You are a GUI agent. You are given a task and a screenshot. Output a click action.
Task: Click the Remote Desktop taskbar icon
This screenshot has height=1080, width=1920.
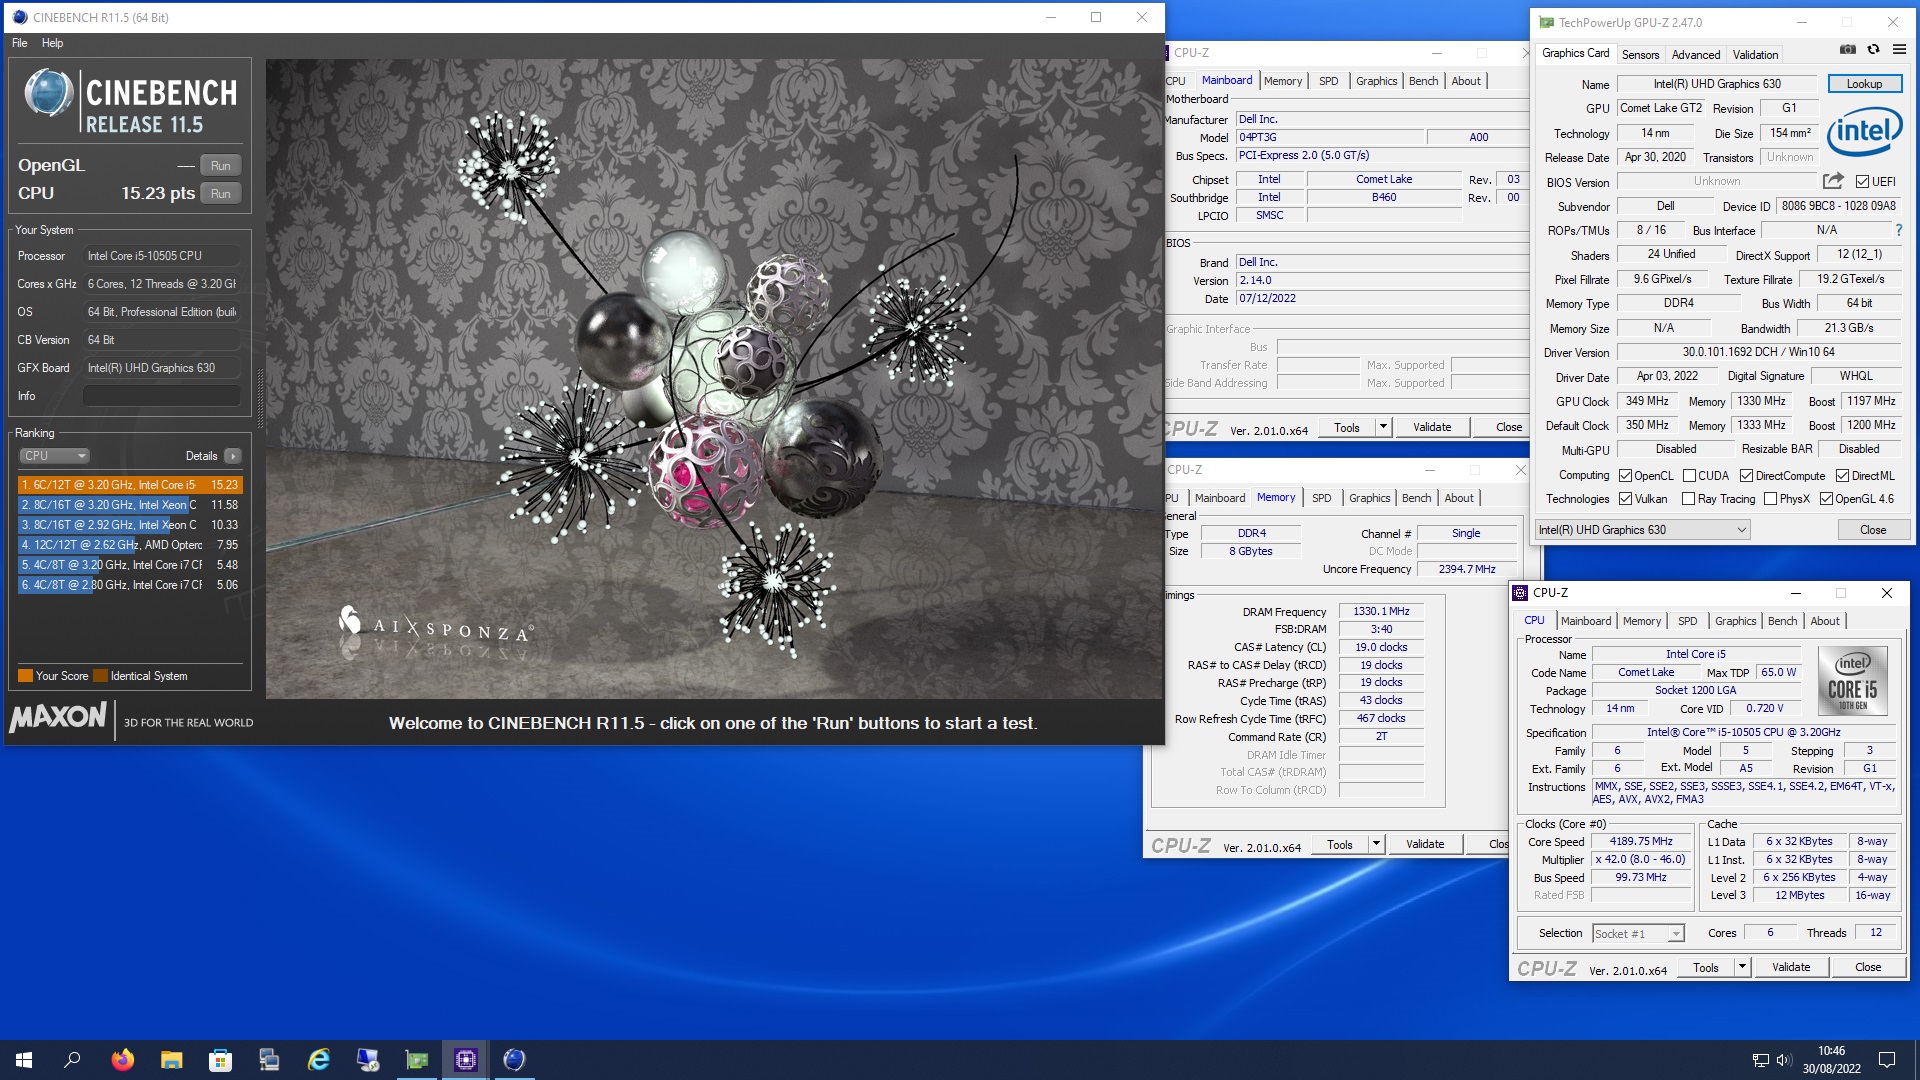tap(368, 1060)
